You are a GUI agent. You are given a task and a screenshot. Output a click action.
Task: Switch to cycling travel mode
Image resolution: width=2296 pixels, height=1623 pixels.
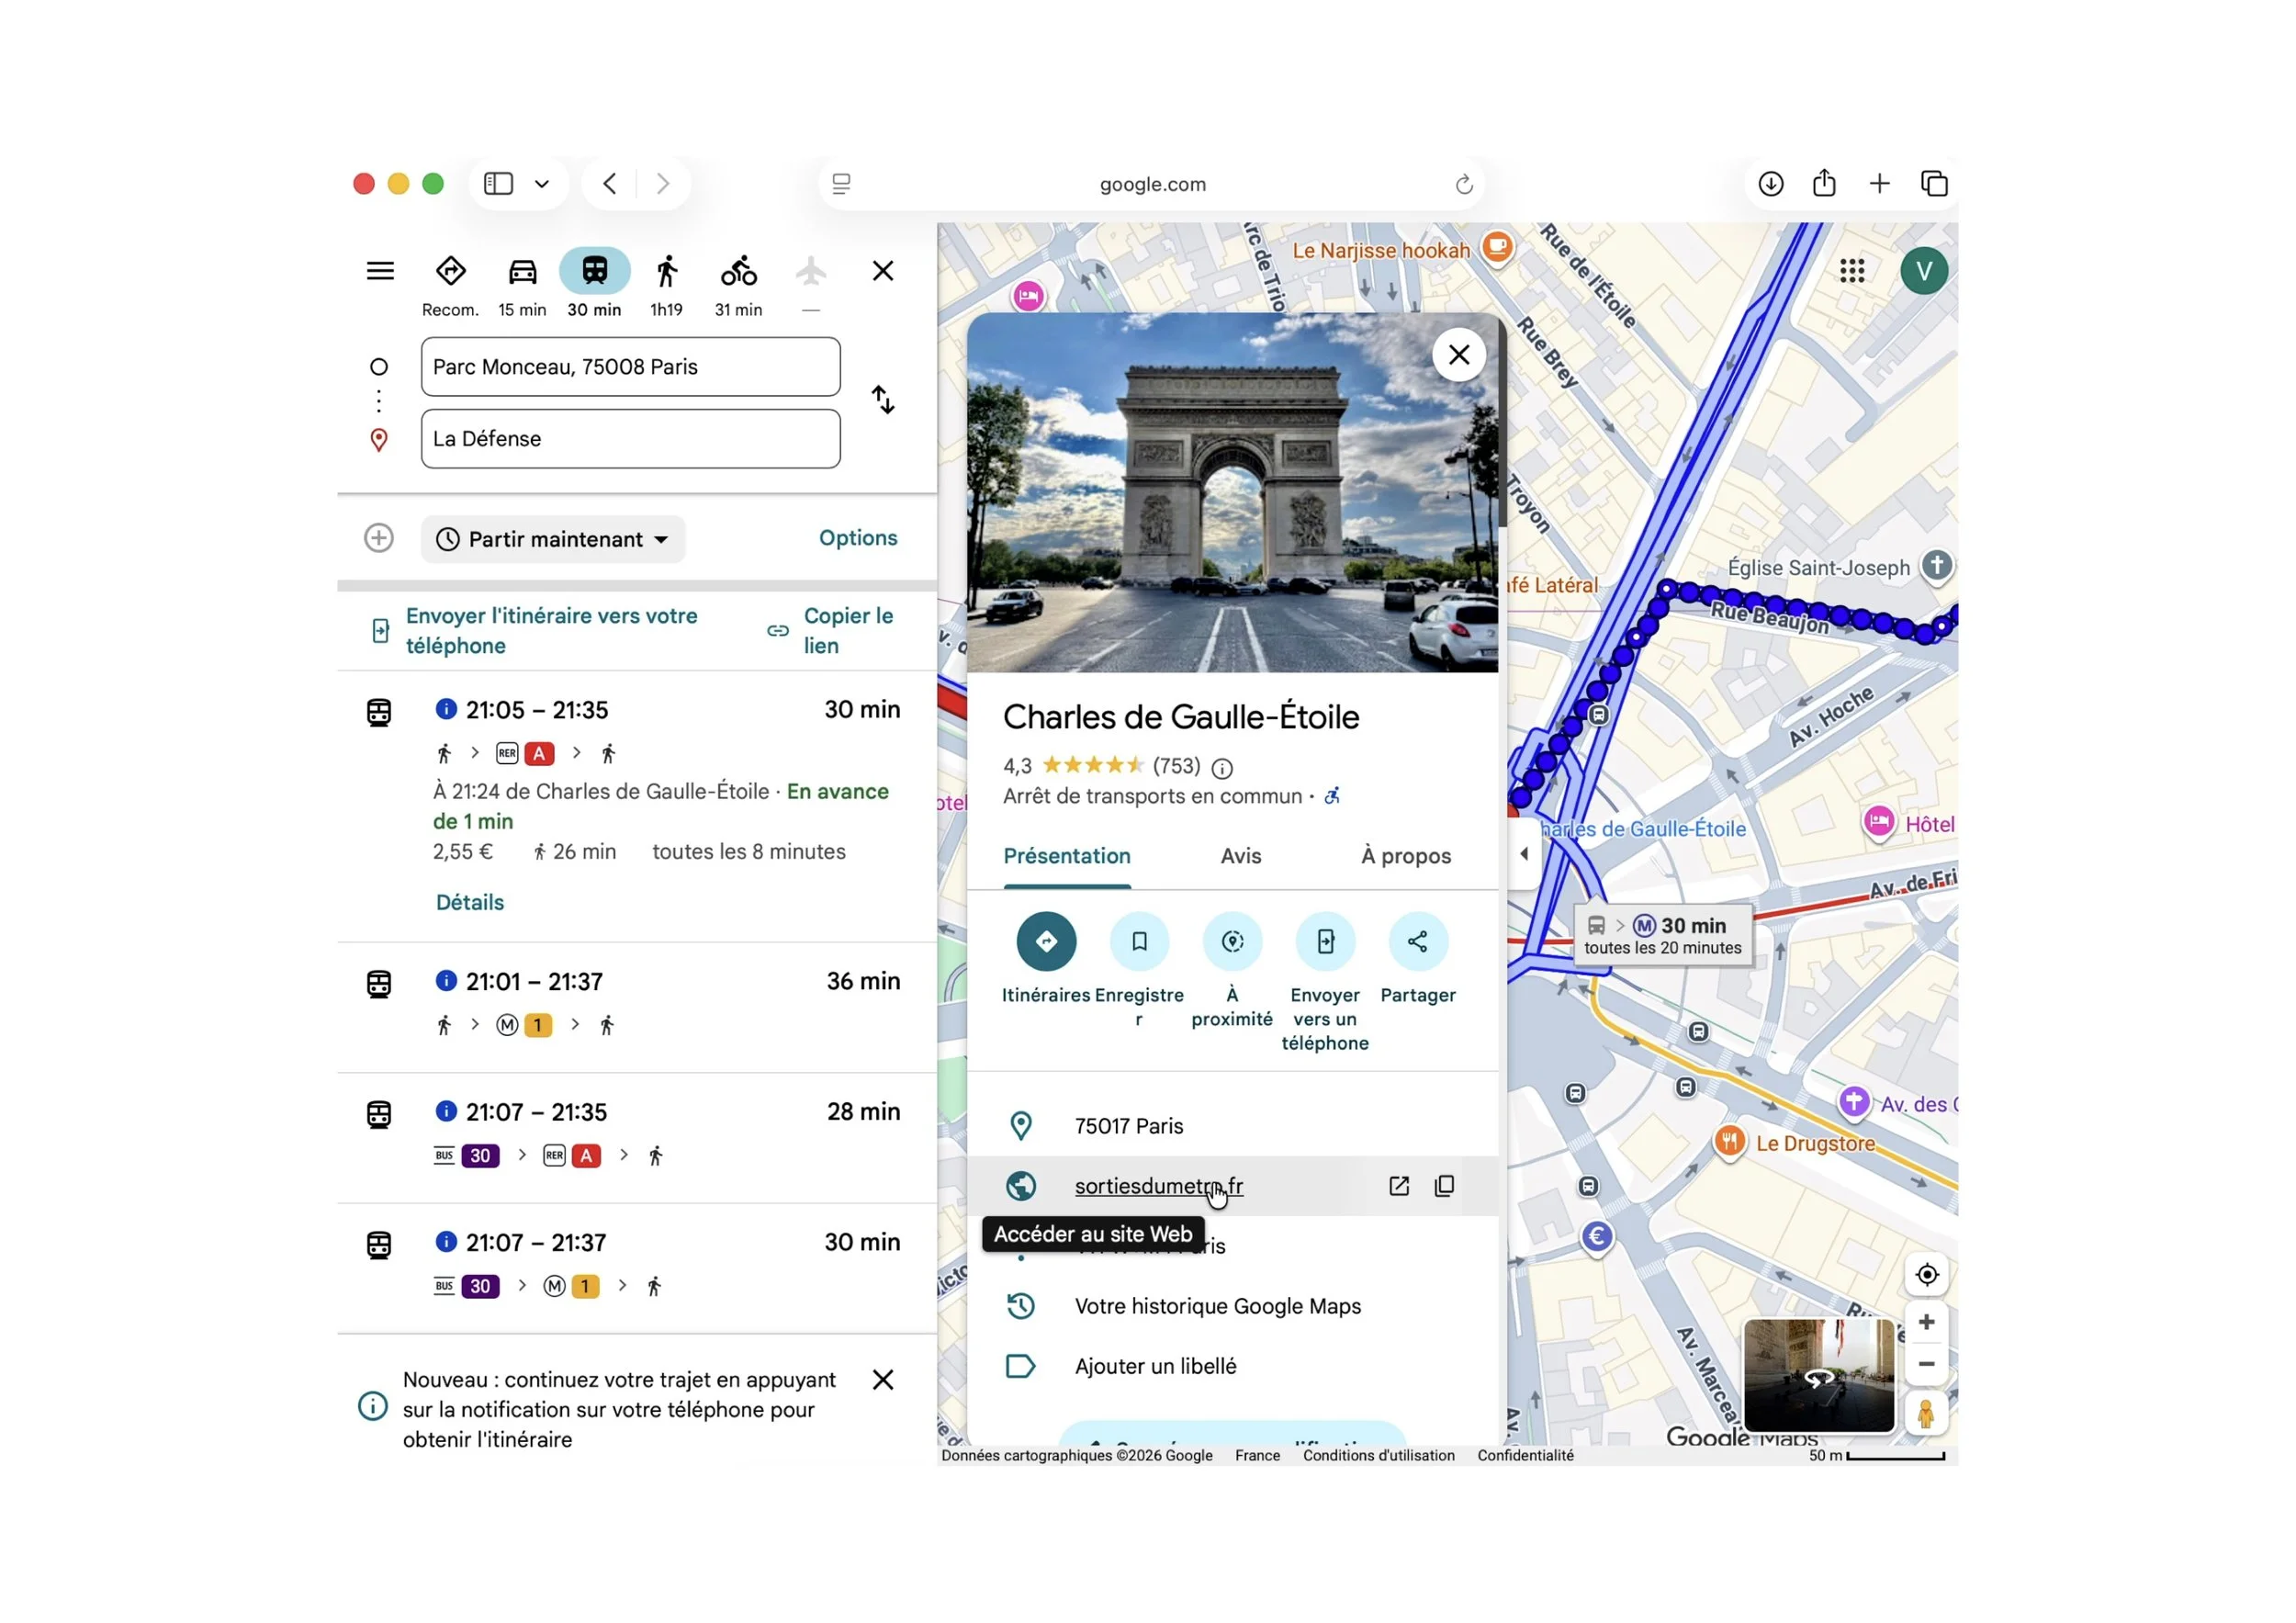(x=738, y=271)
